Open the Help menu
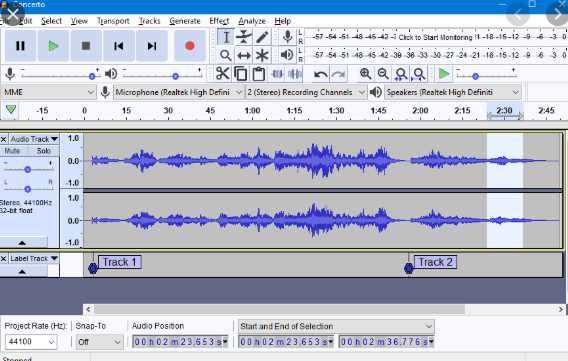The height and width of the screenshot is (361, 568). click(x=283, y=21)
